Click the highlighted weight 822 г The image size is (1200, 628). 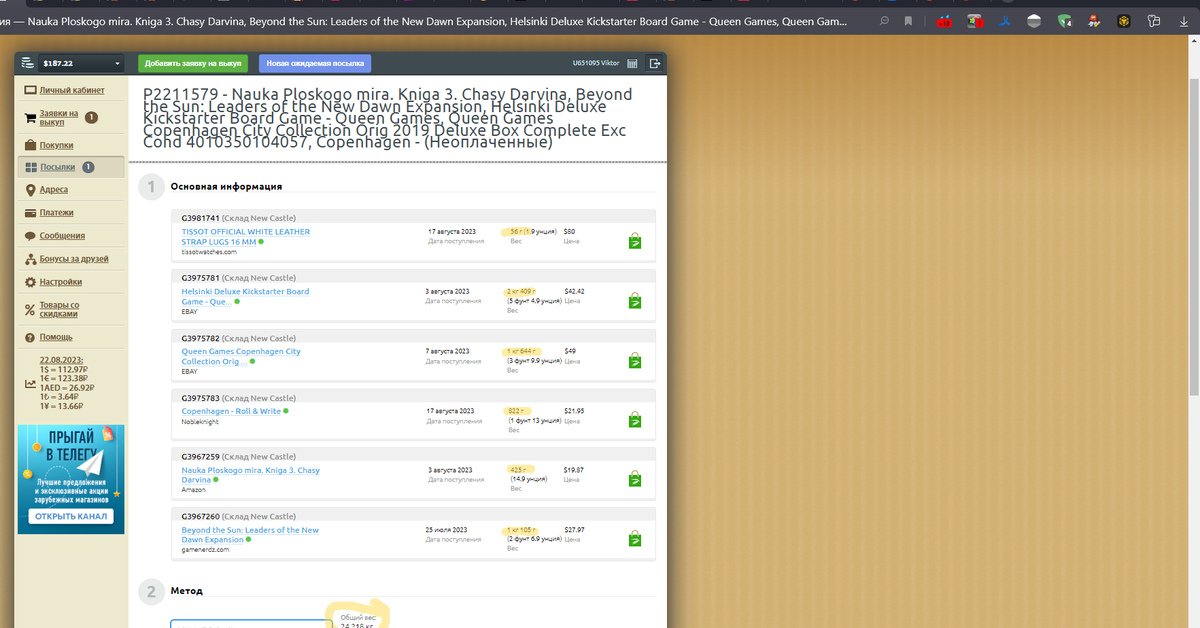[x=515, y=411]
